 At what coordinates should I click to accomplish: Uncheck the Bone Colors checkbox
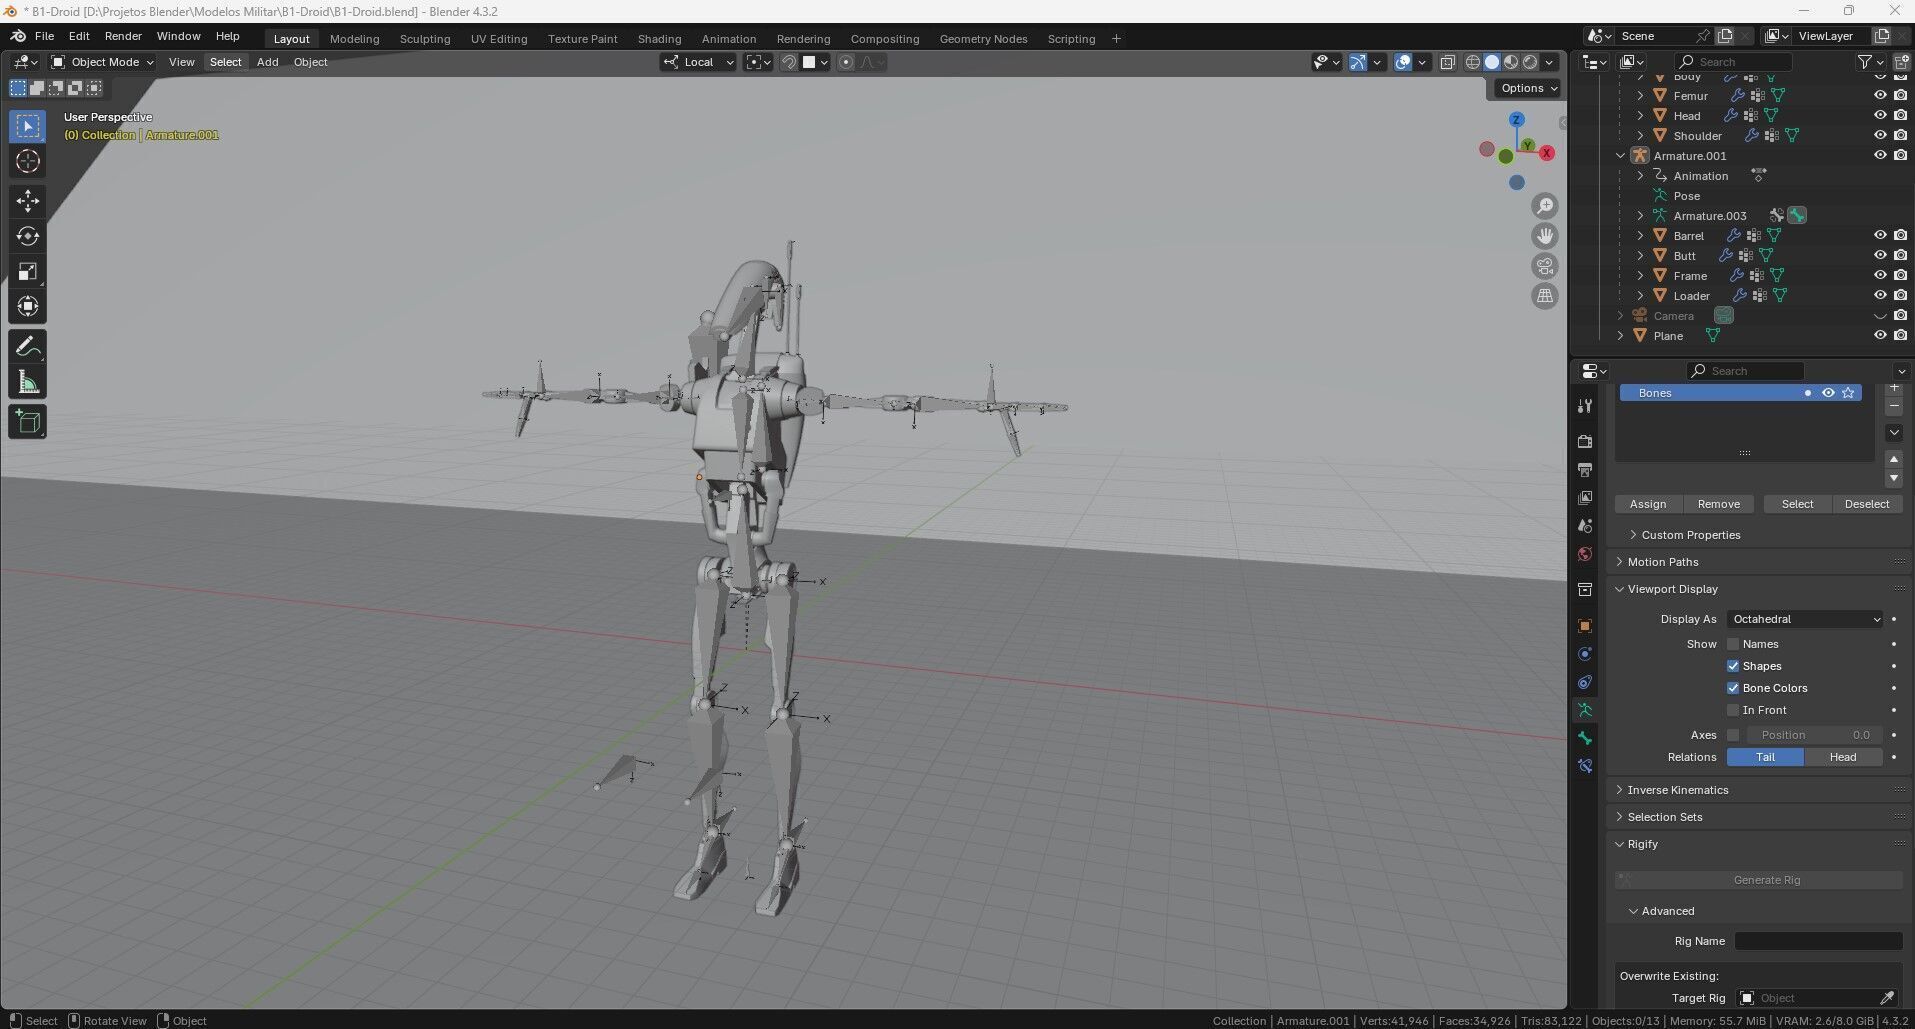point(1733,688)
